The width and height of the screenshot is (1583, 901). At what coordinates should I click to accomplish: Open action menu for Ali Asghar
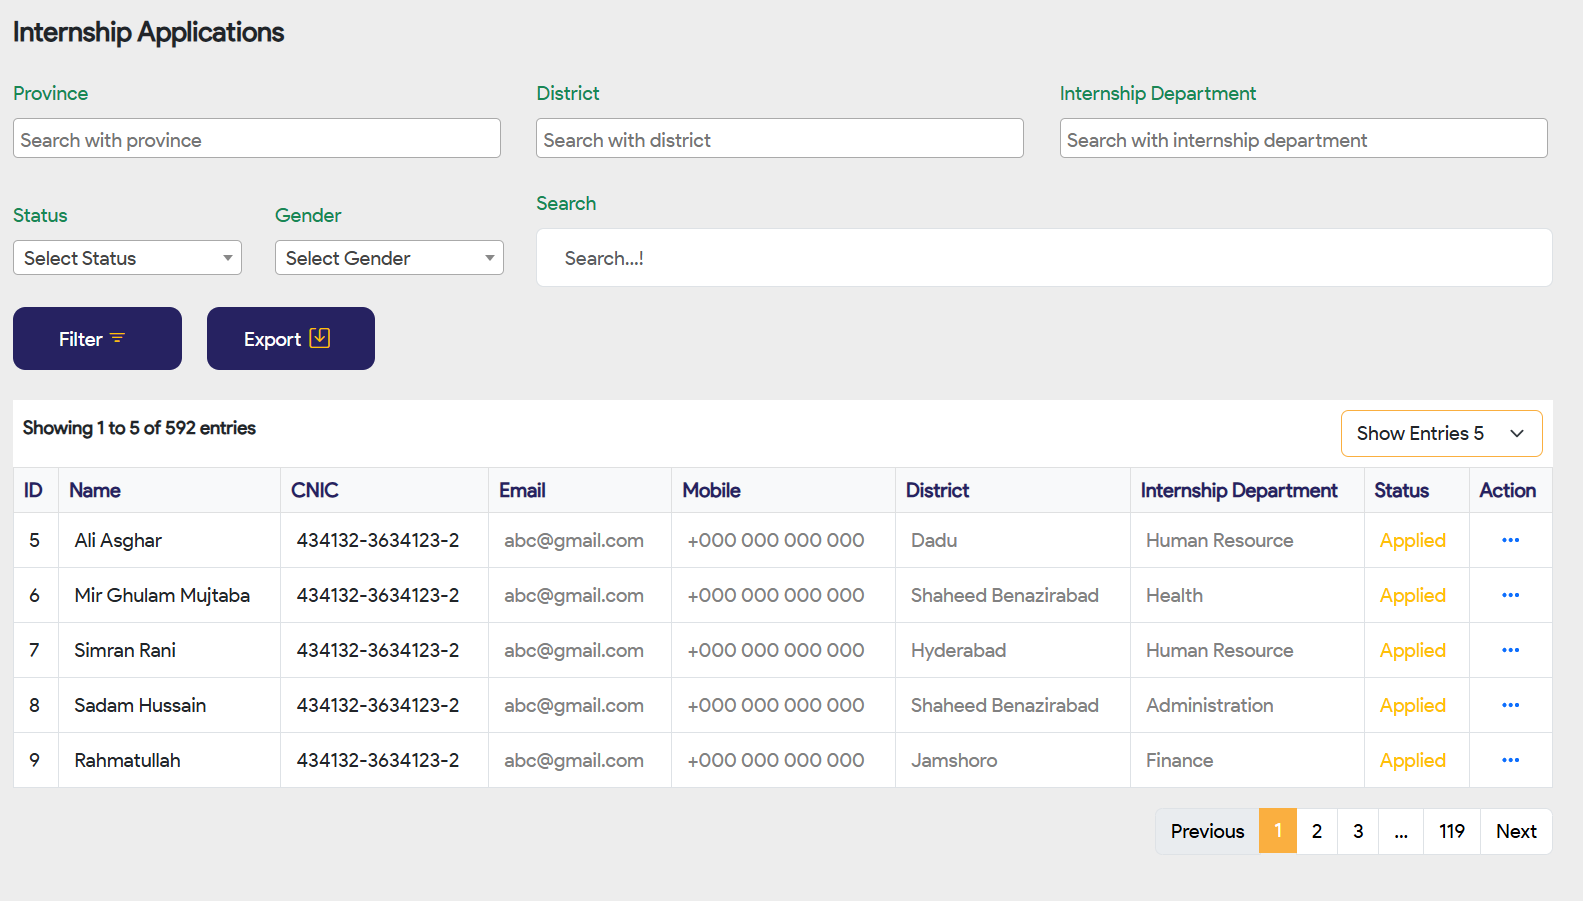point(1510,540)
